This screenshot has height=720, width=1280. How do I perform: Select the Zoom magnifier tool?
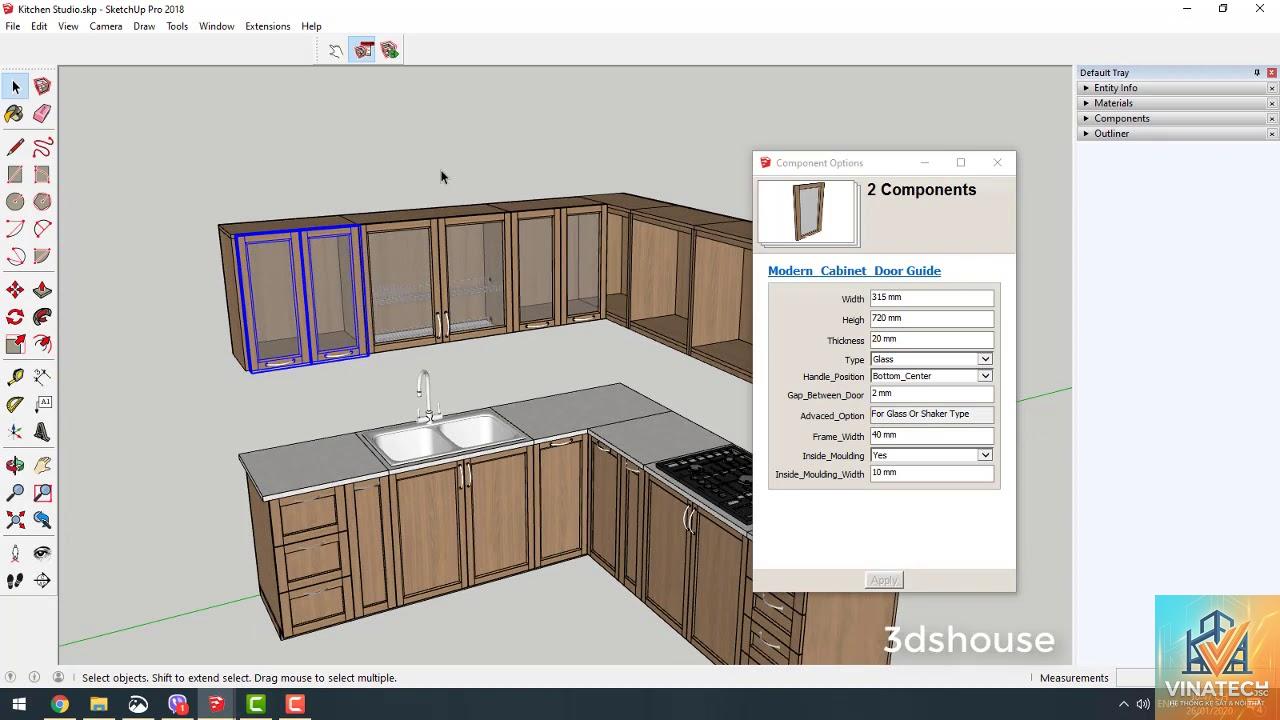coord(15,492)
